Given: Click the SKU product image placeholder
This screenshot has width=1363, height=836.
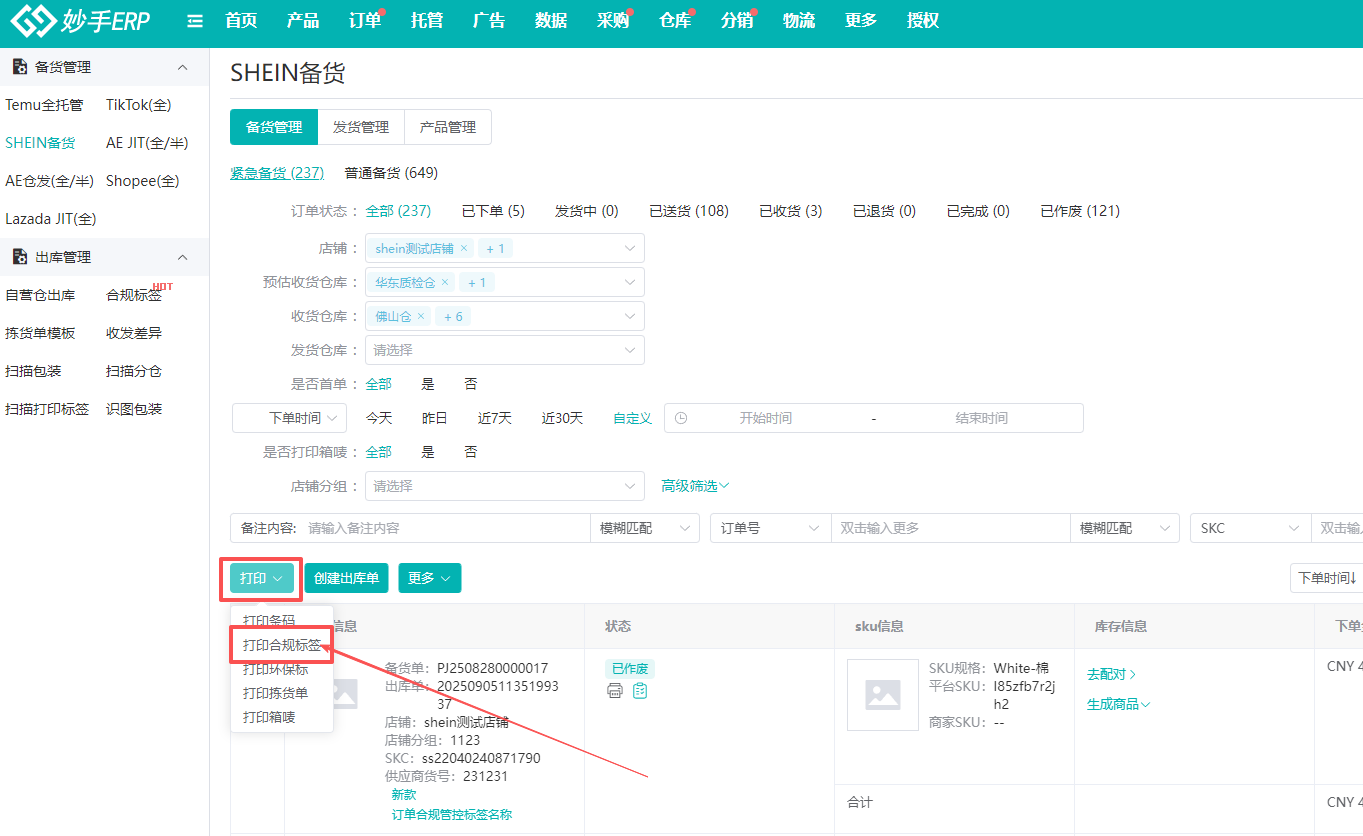Looking at the screenshot, I should 883,695.
